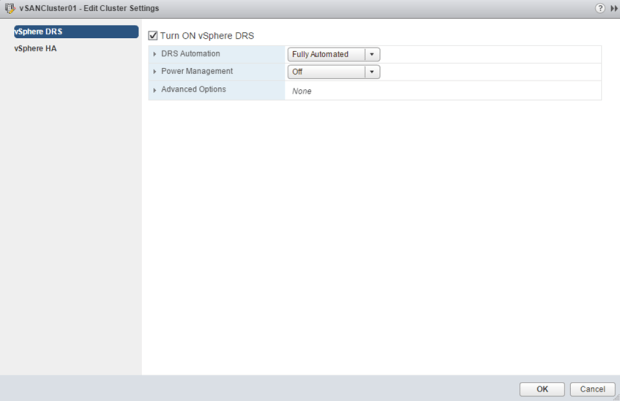Viewport: 620px width, 401px height.
Task: Open help via the question mark icon
Action: (599, 8)
